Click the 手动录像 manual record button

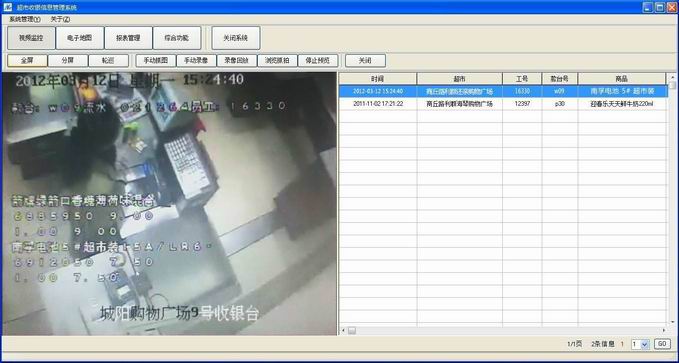[x=196, y=61]
